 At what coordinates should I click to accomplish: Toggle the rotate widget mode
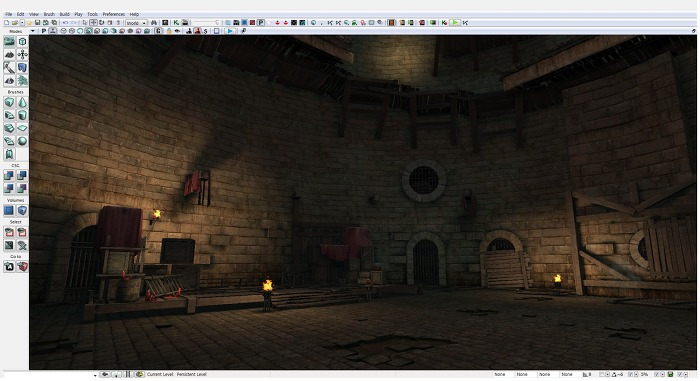tap(101, 23)
